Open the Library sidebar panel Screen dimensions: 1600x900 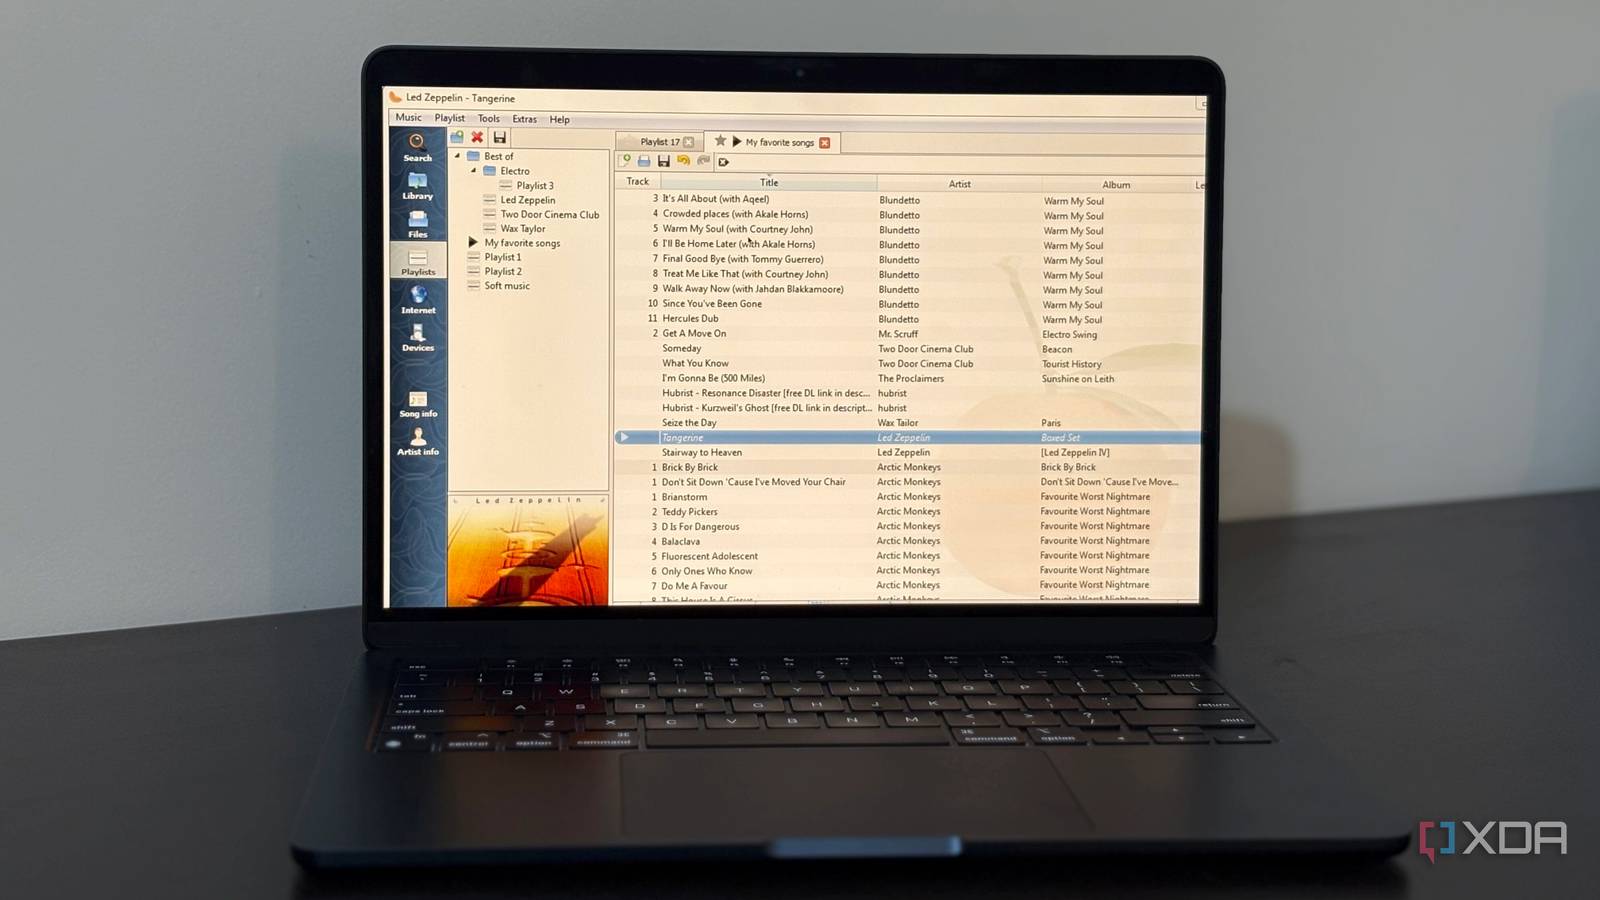pyautogui.click(x=417, y=186)
